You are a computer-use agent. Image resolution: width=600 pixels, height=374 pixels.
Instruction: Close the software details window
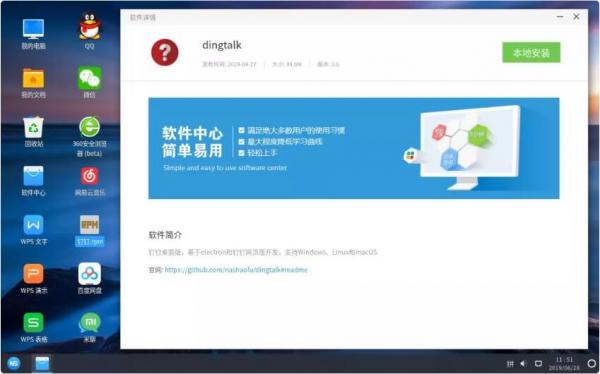click(576, 17)
